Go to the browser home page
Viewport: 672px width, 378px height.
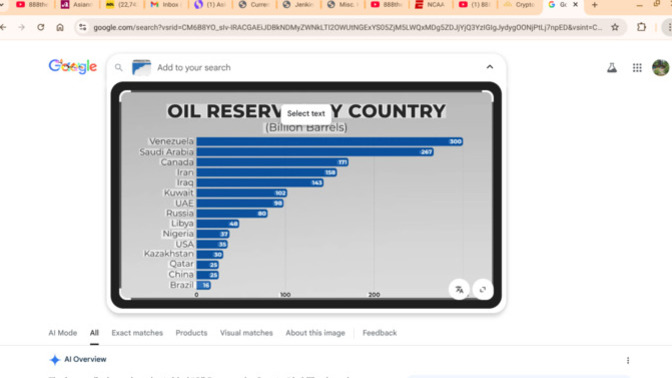[x=60, y=27]
